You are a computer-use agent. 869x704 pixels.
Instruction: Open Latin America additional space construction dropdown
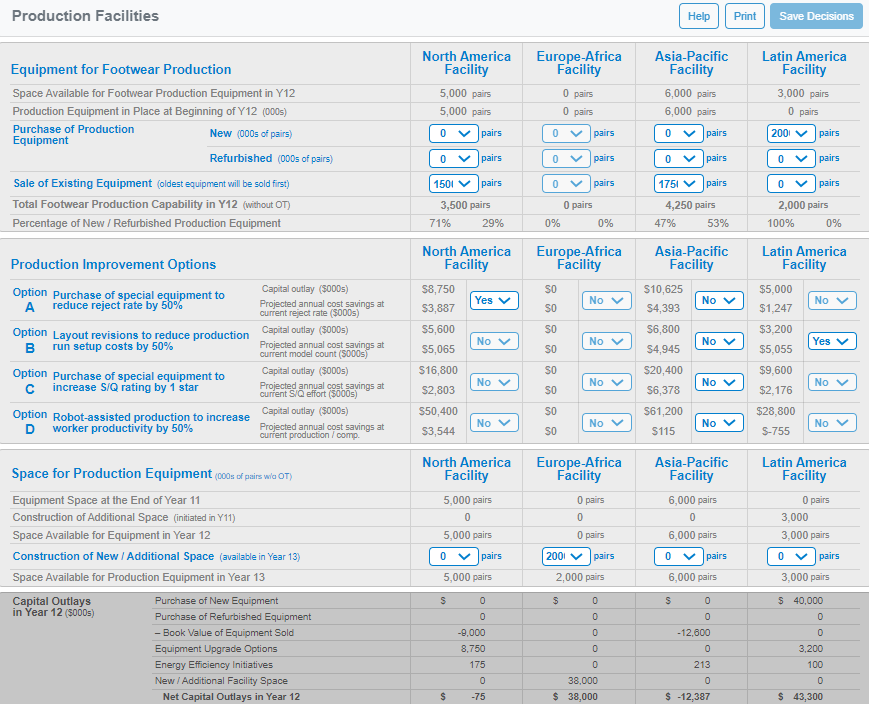point(792,556)
